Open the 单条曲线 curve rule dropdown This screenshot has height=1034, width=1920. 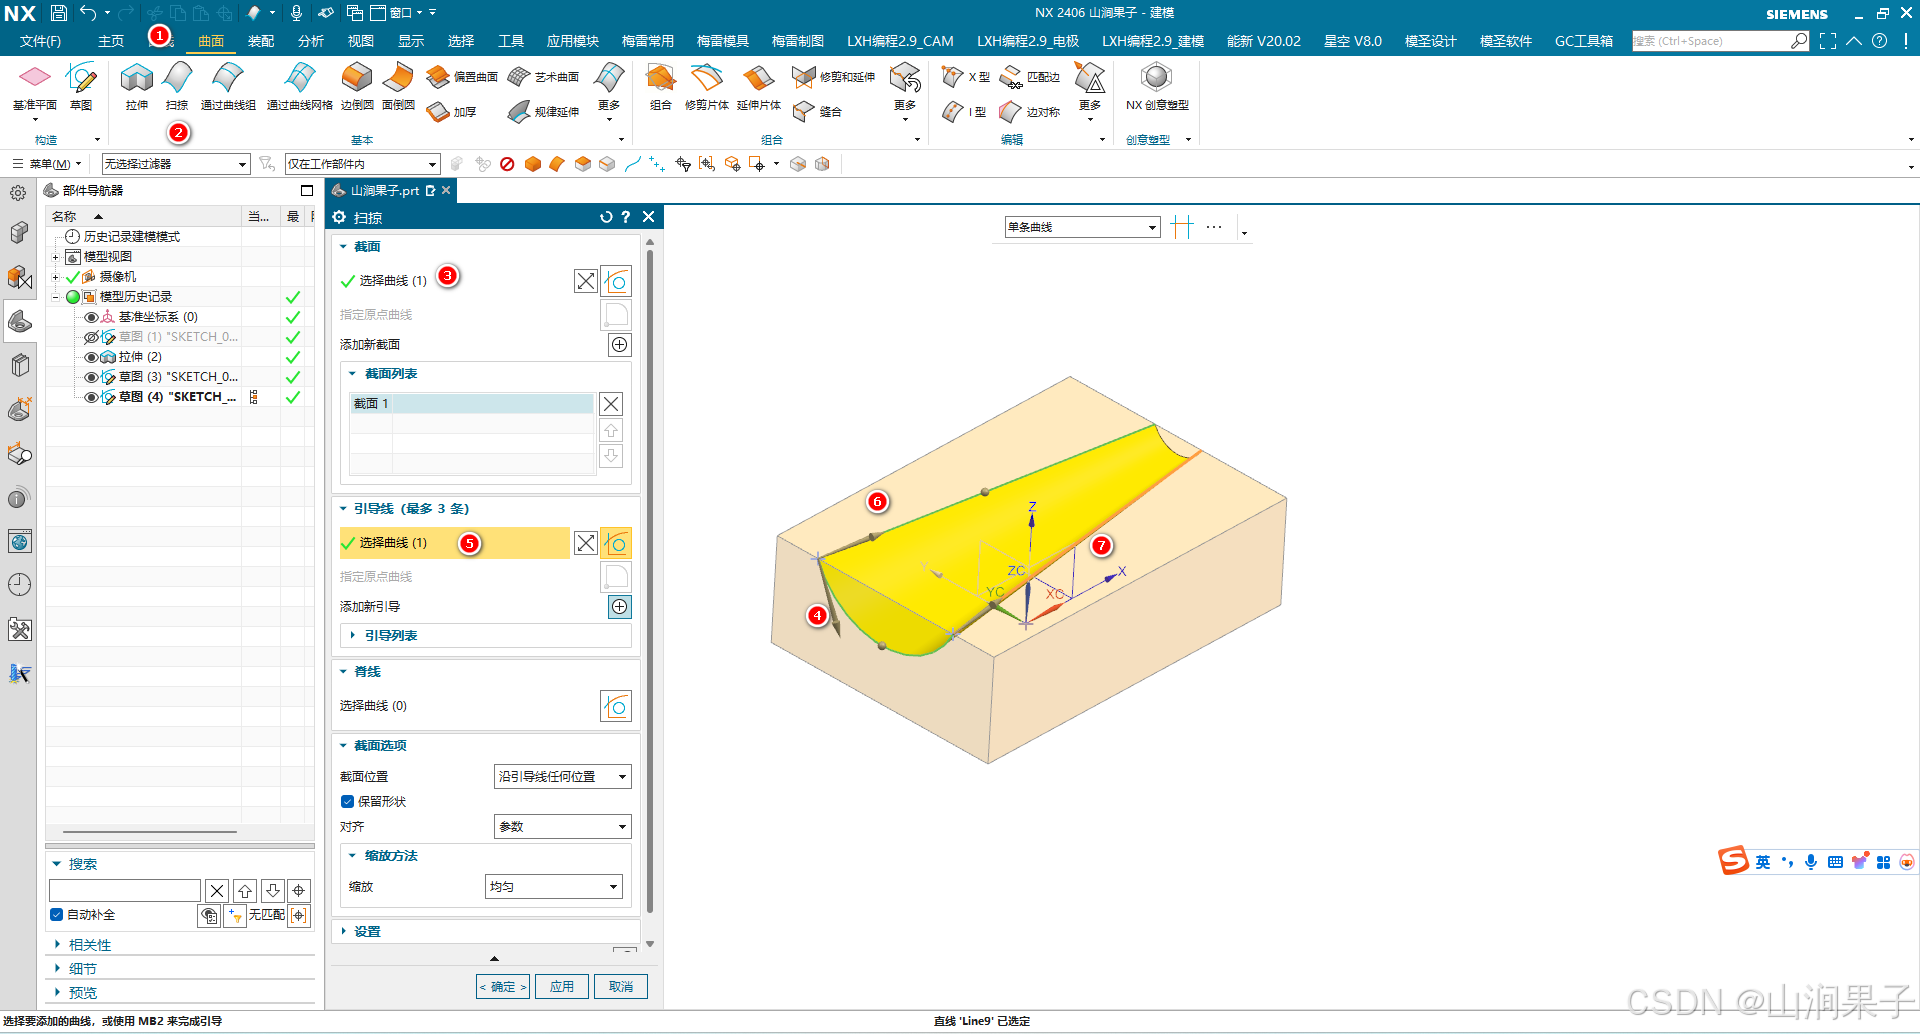pos(1082,227)
